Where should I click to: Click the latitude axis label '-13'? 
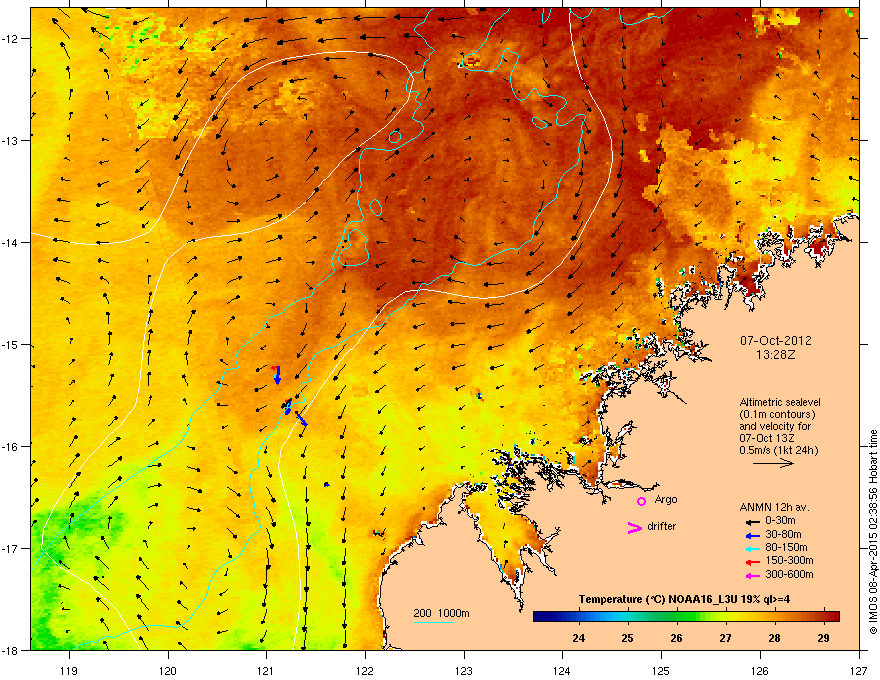(x=10, y=140)
